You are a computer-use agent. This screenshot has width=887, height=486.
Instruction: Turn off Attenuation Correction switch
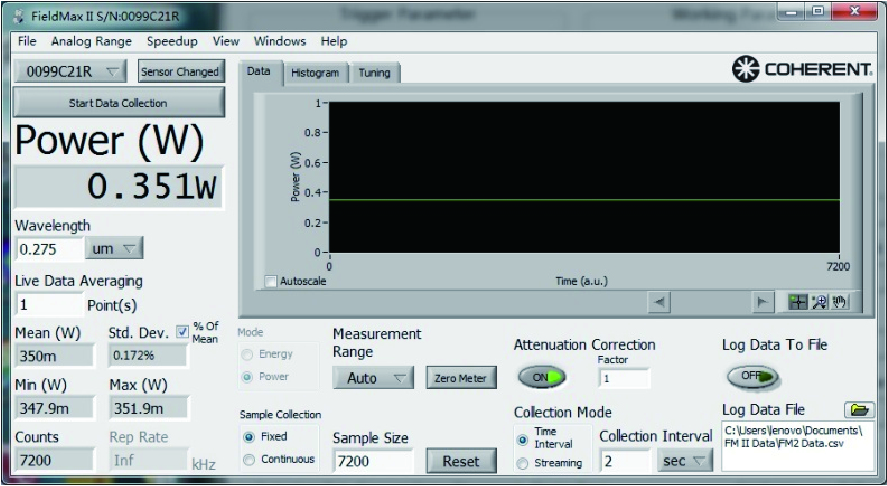[x=541, y=377]
